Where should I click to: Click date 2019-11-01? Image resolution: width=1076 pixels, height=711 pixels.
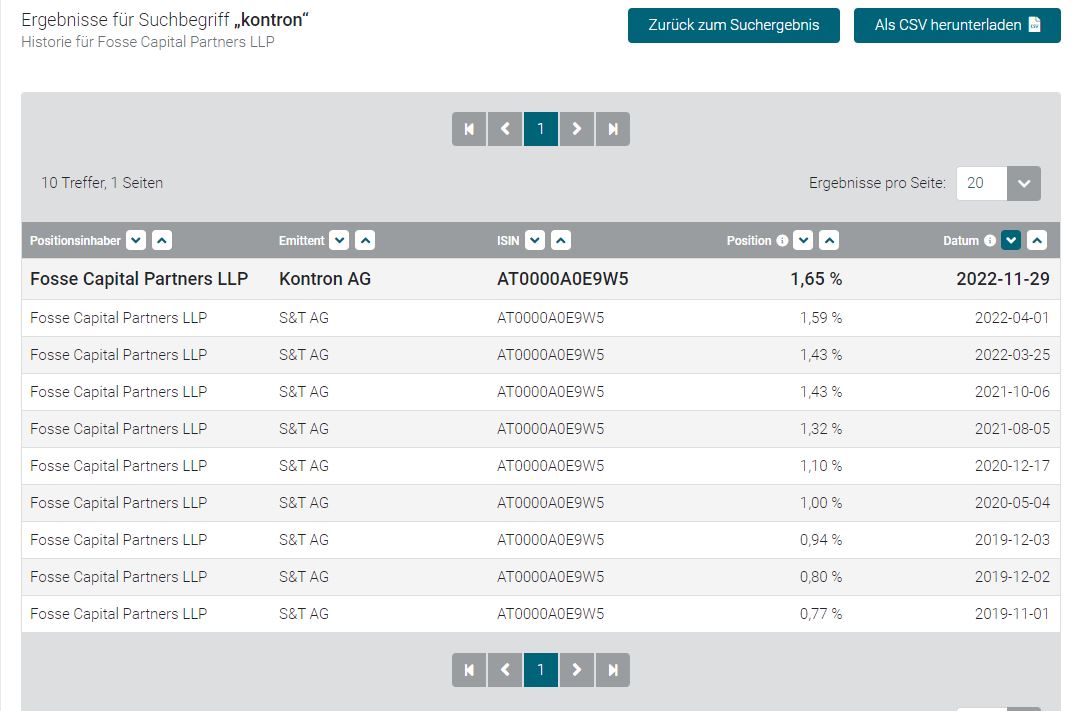click(1012, 614)
